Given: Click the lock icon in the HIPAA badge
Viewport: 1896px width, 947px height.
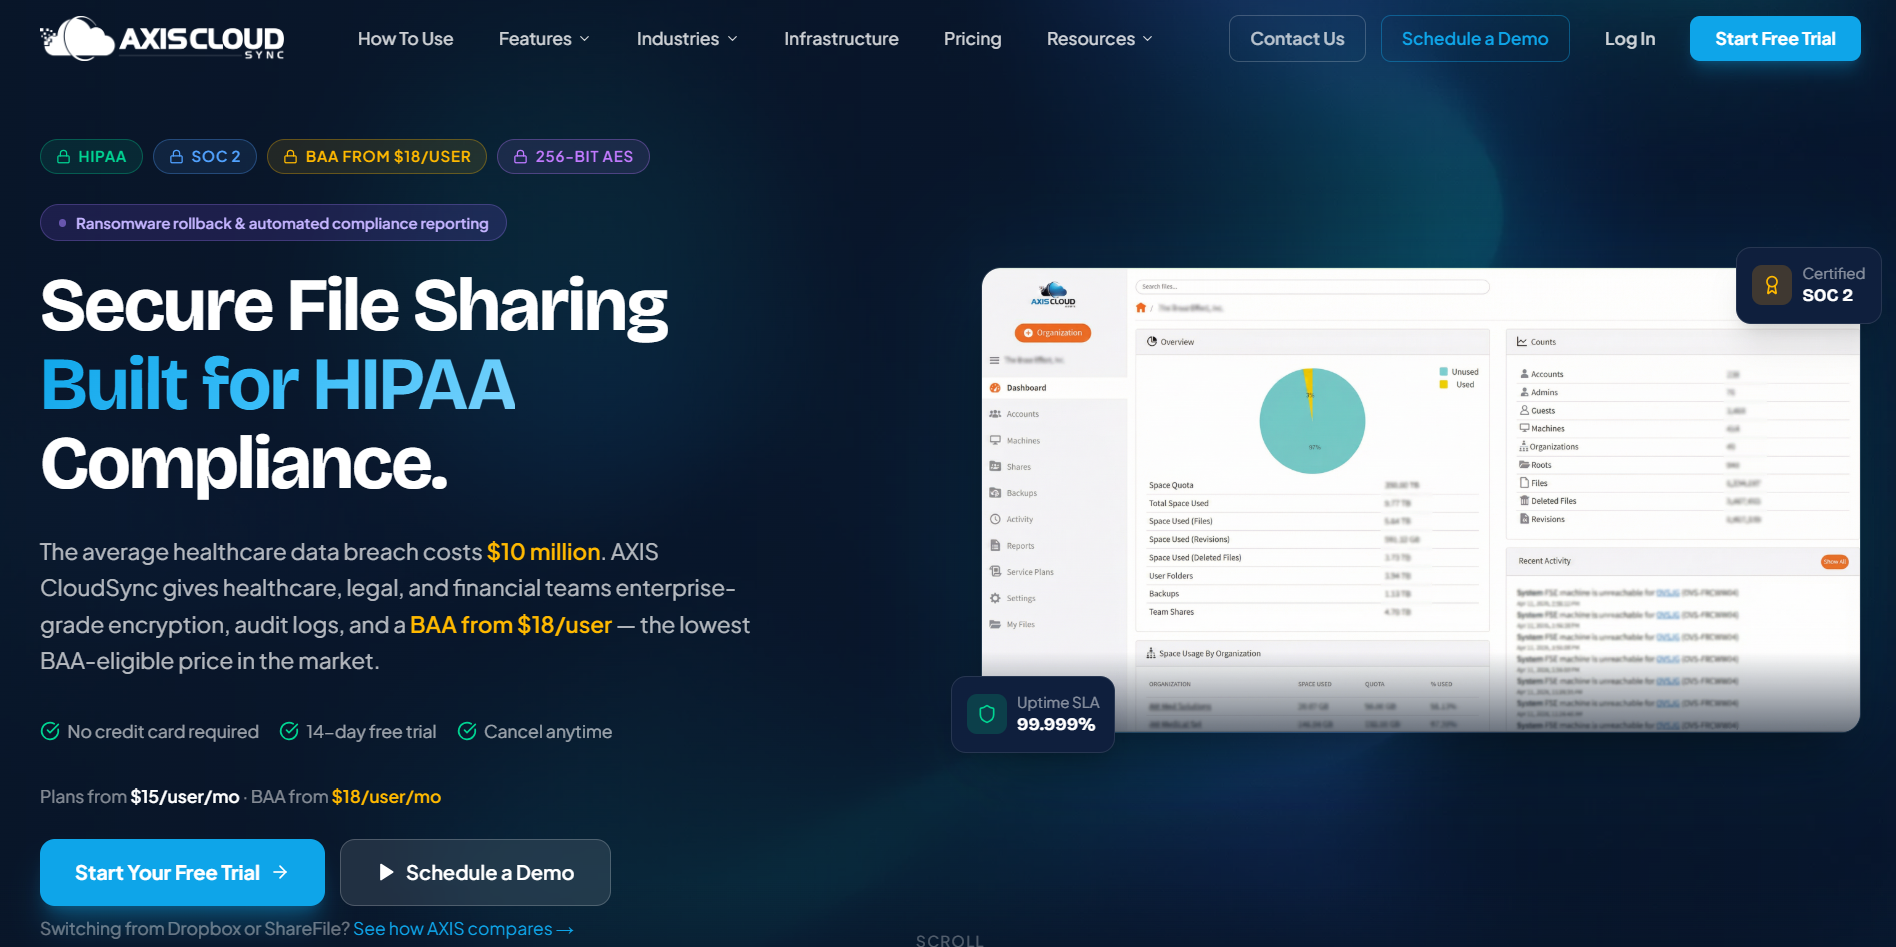Looking at the screenshot, I should click(x=64, y=157).
